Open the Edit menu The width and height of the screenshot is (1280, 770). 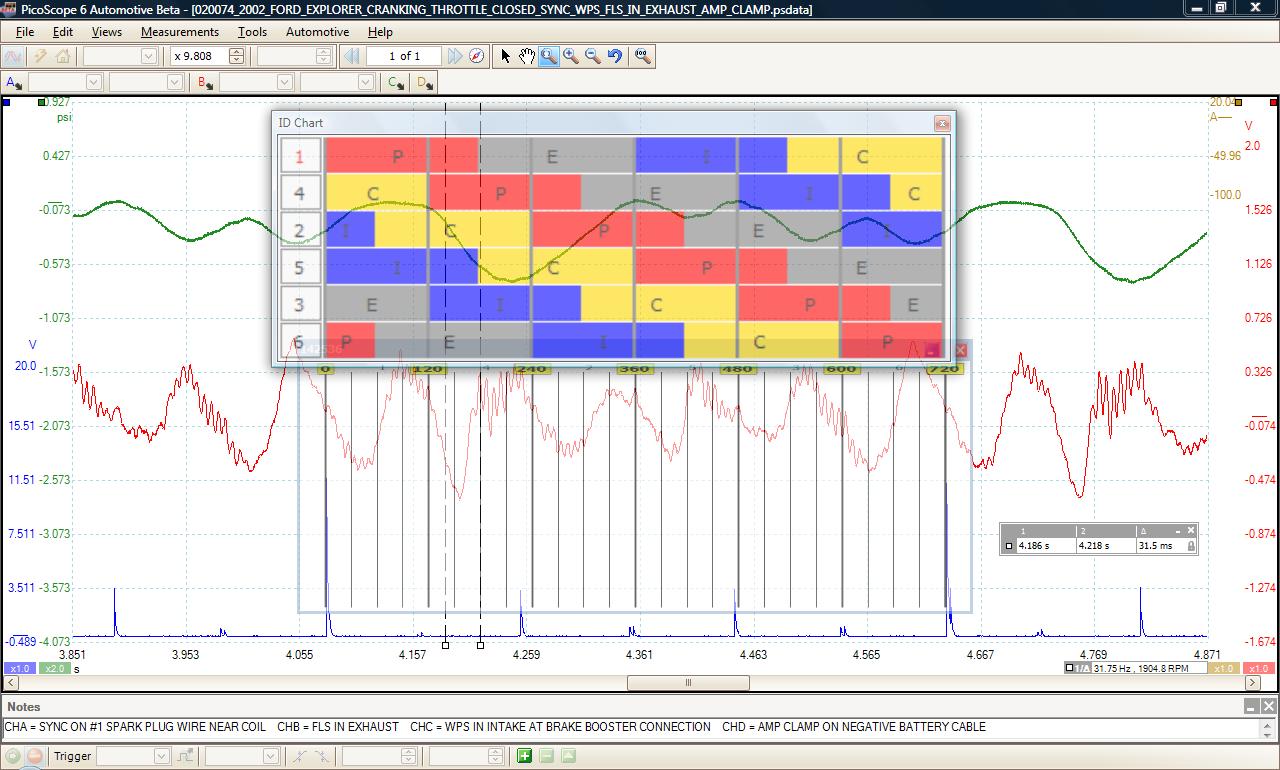click(63, 32)
